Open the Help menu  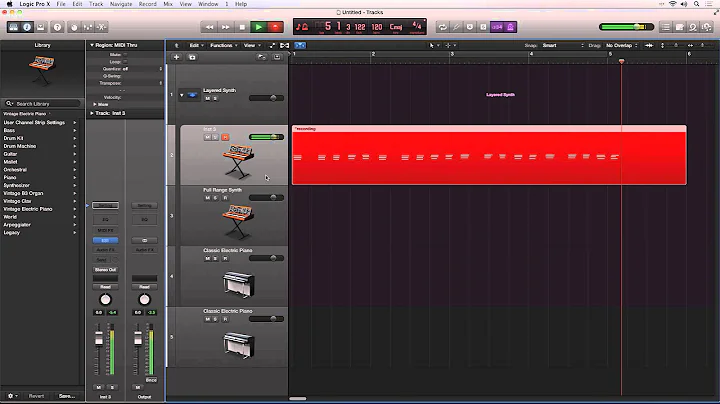pyautogui.click(x=241, y=4)
